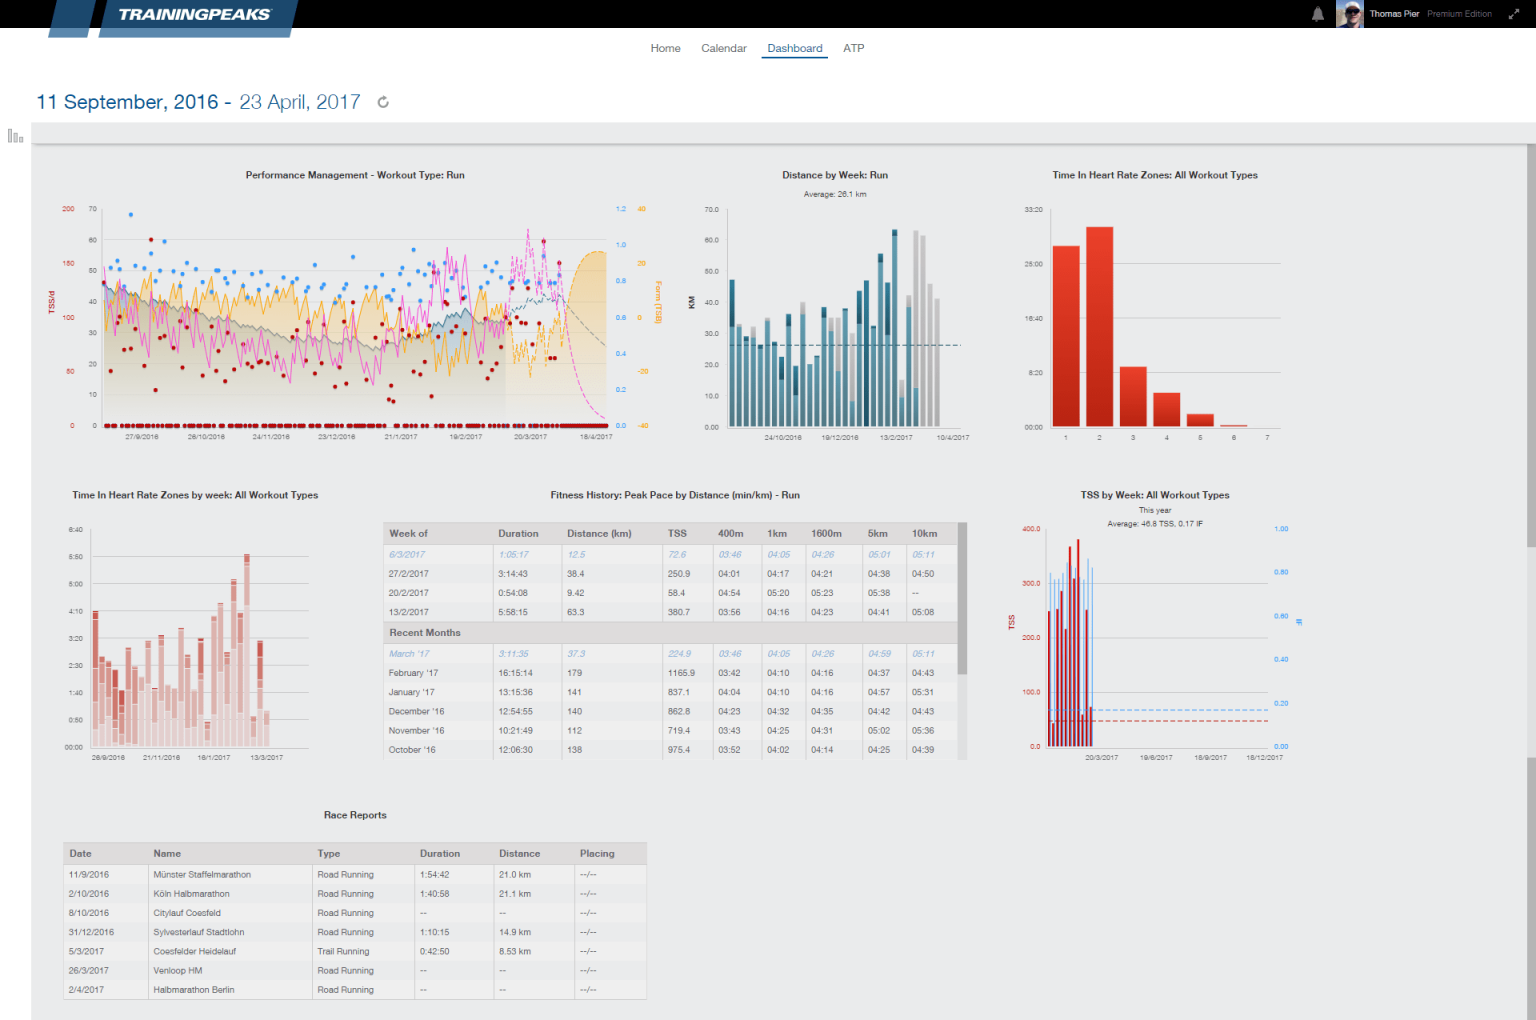
Task: Change the end date 23 April, 2017
Action: tap(299, 101)
